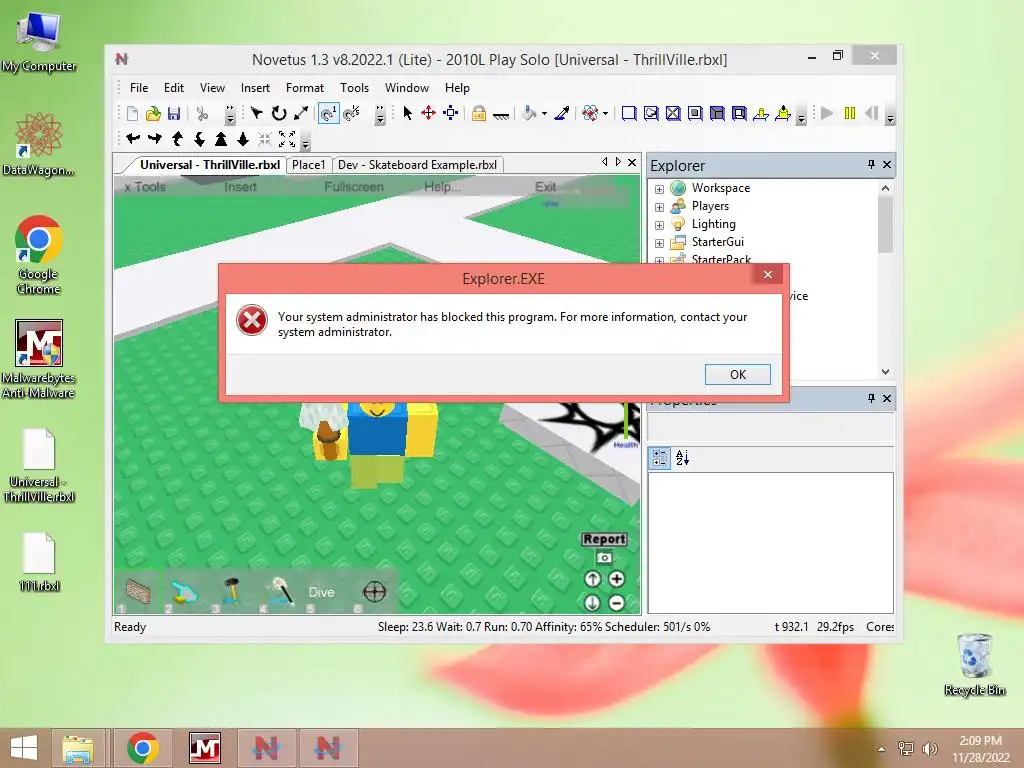Select the black arrow cursor tool

(x=408, y=114)
